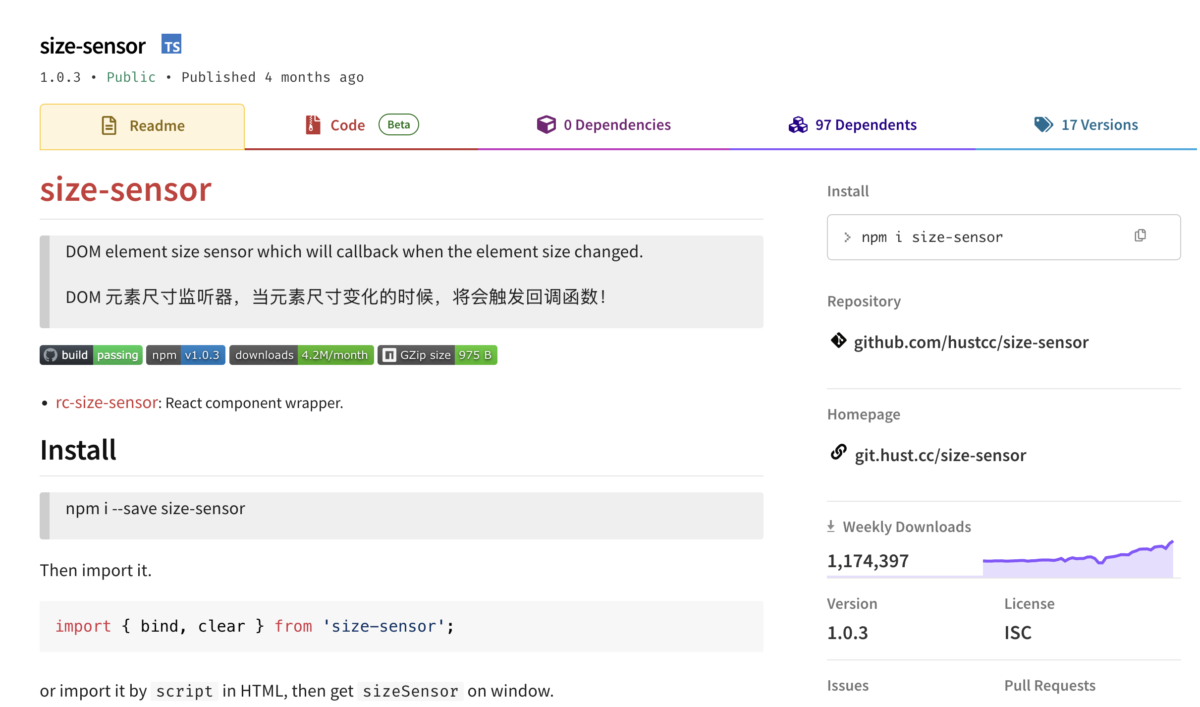
Task: Click the inline script code word
Action: tap(185, 691)
